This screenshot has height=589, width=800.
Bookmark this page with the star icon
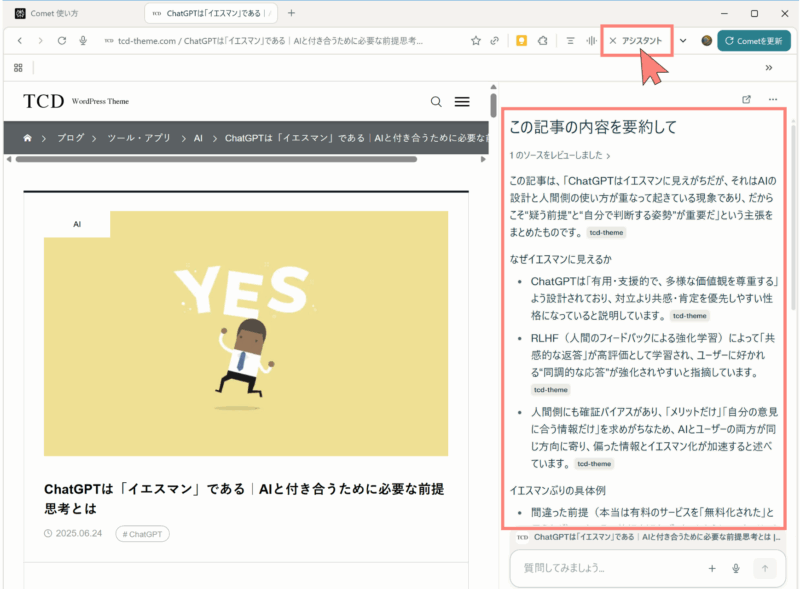pyautogui.click(x=476, y=41)
